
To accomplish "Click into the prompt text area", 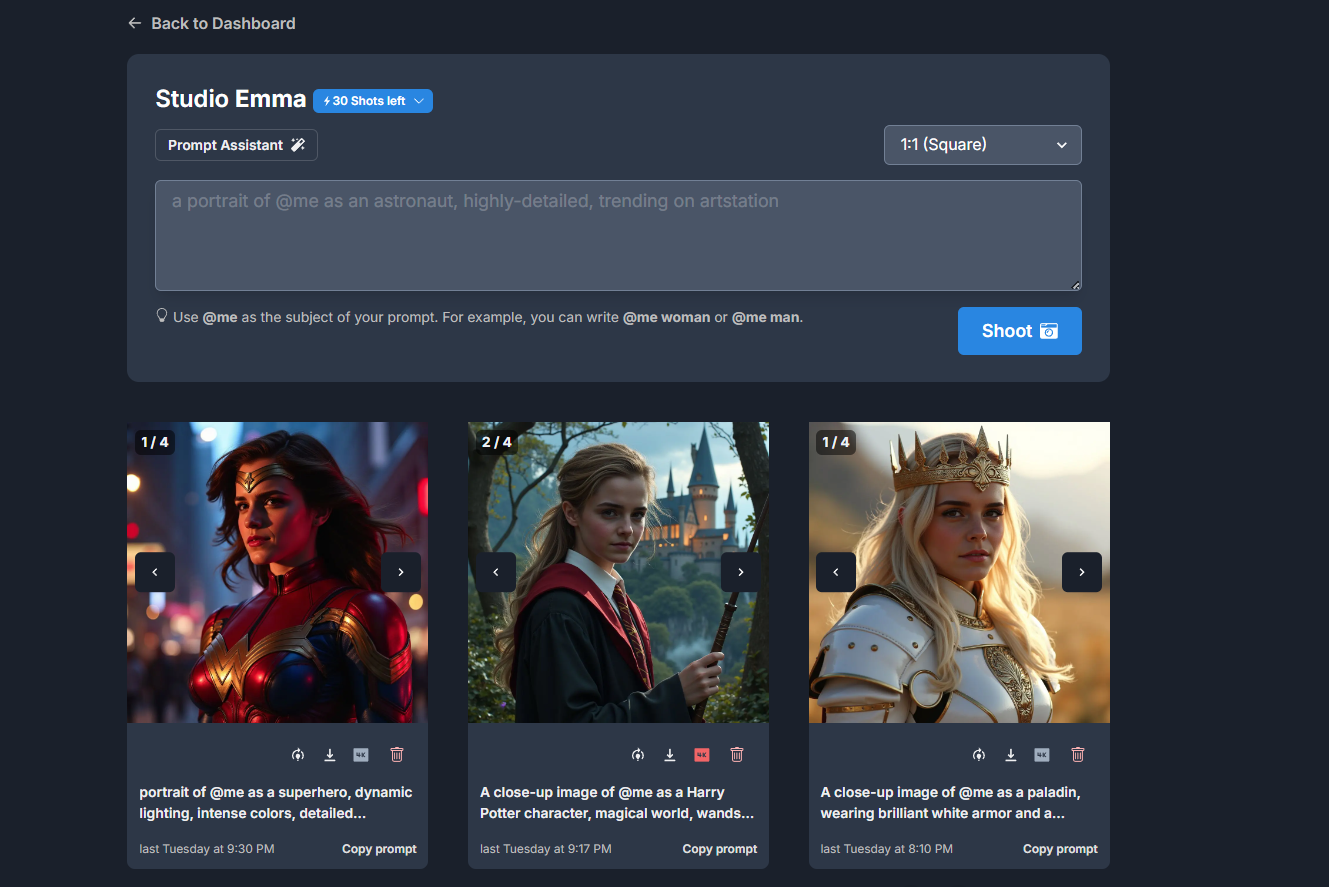I will (618, 236).
